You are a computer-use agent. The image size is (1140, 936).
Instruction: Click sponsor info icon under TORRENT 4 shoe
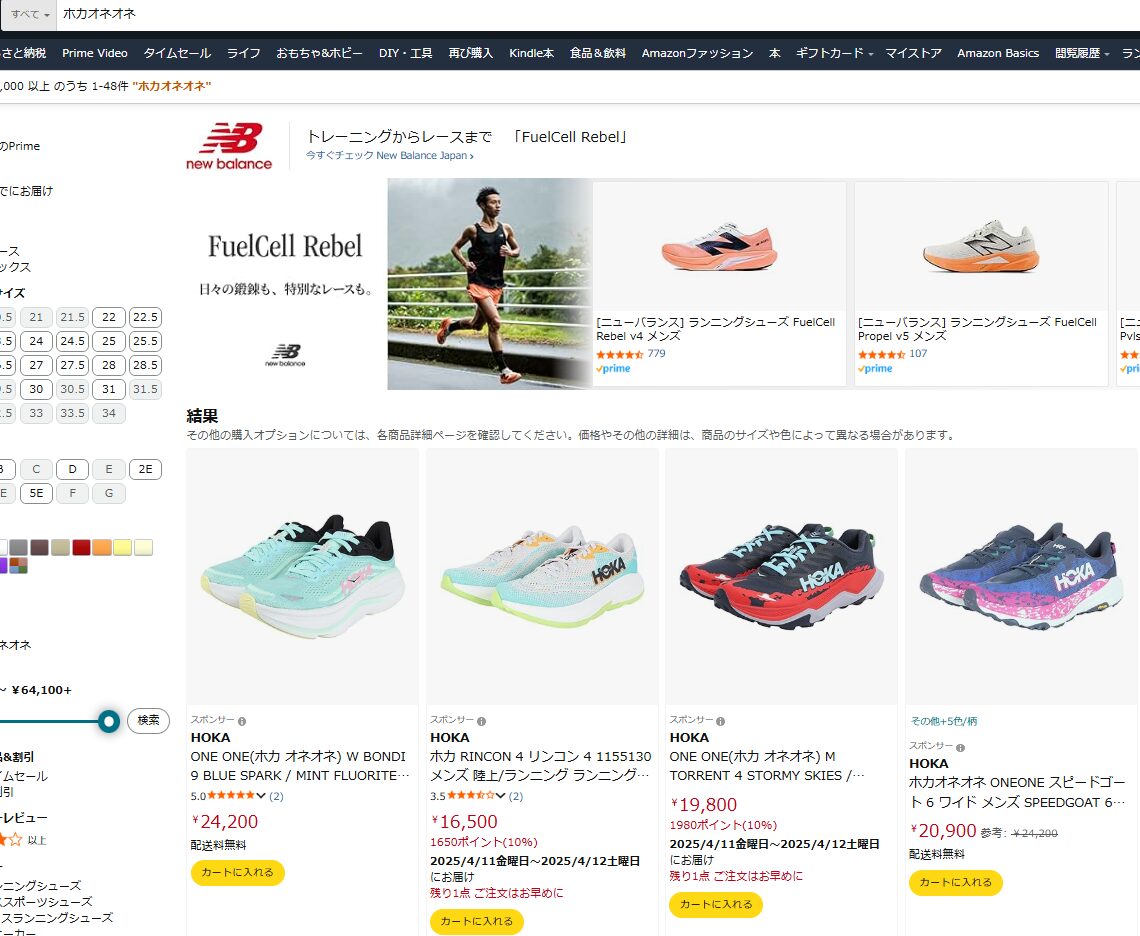click(x=720, y=721)
